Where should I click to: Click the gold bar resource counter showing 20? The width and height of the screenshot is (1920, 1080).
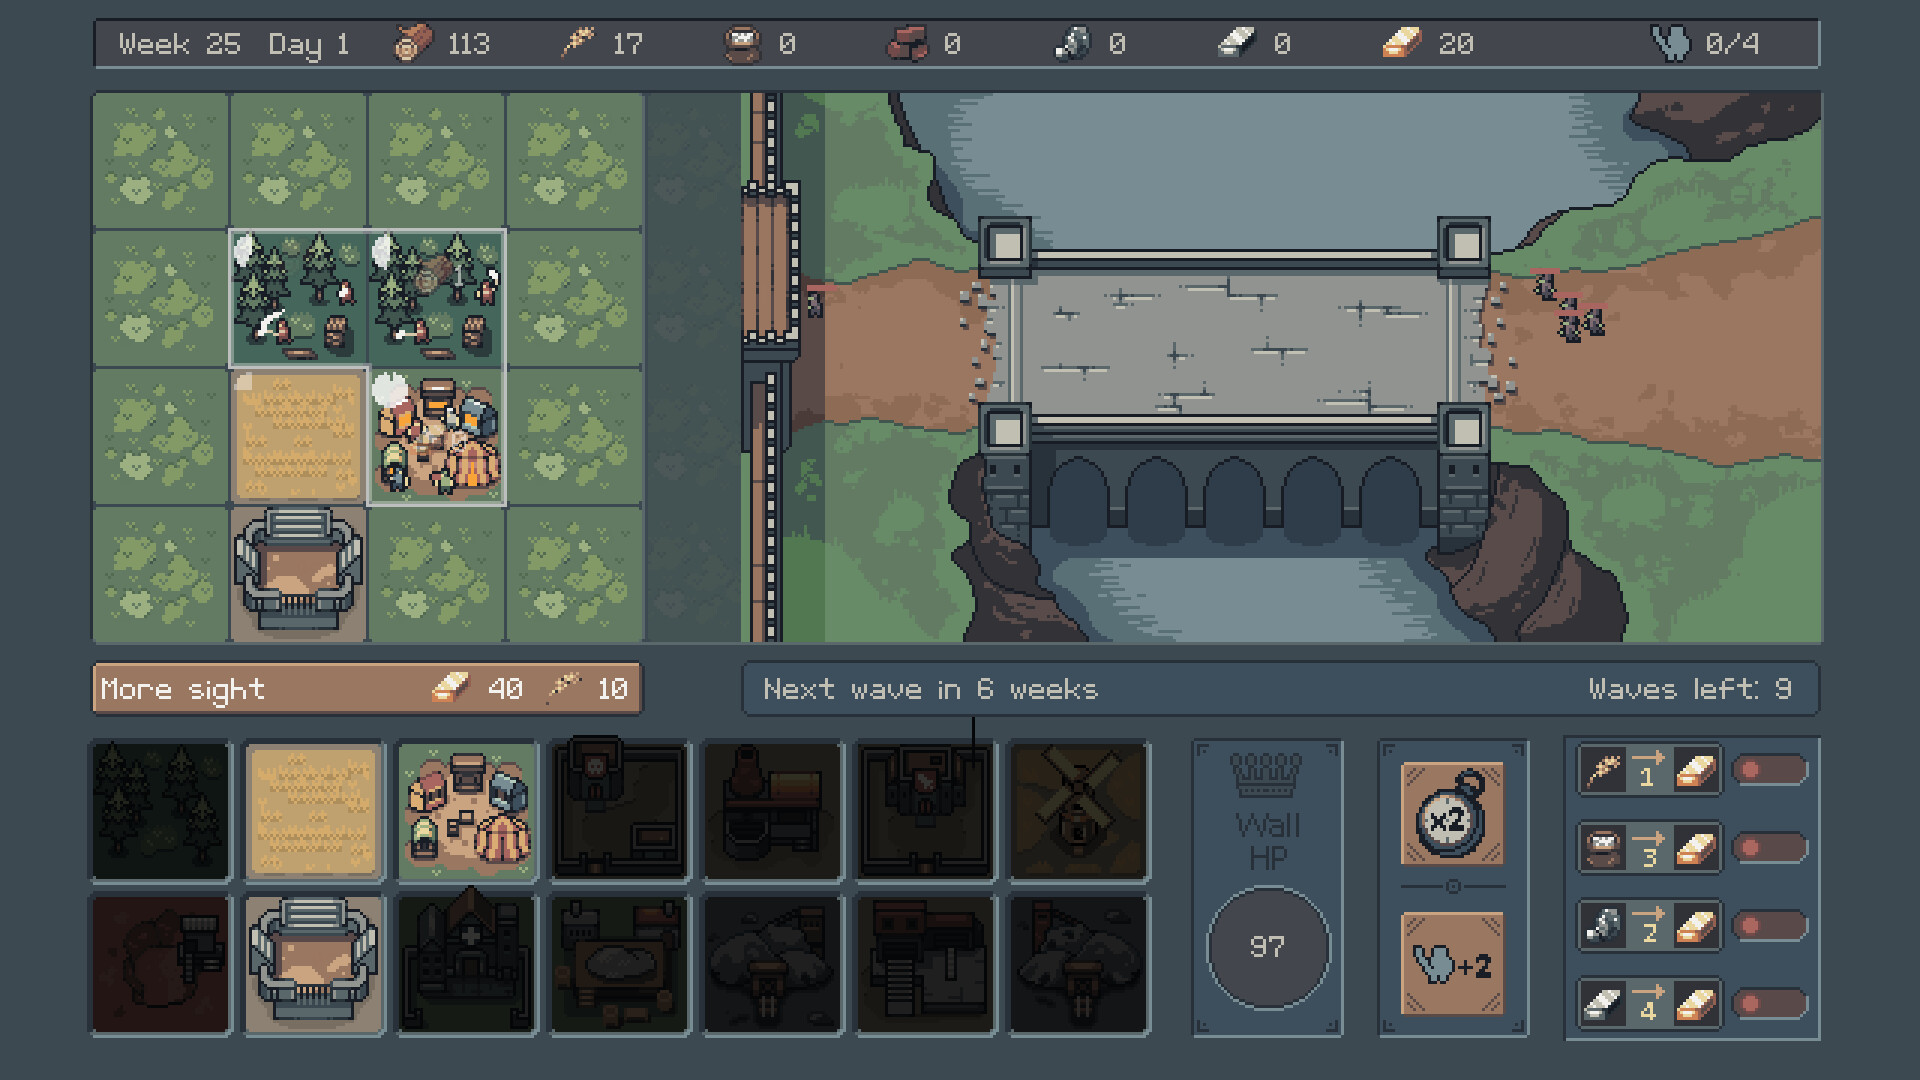[x=1428, y=44]
